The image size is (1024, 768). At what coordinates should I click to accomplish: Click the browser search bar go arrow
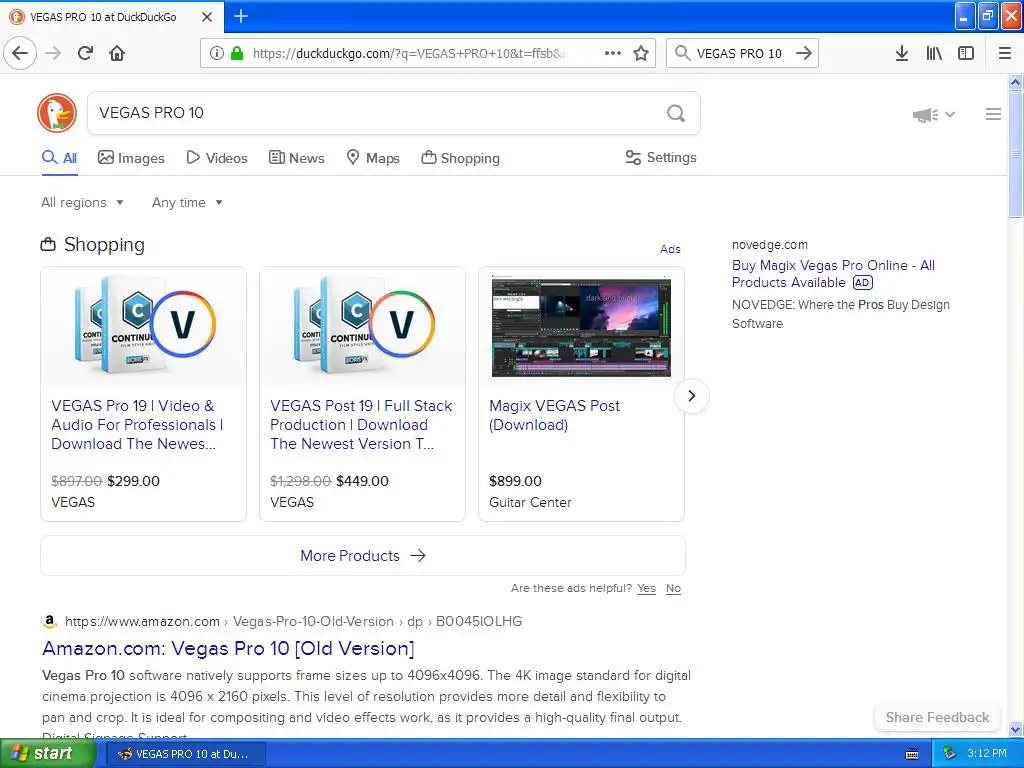(x=804, y=53)
